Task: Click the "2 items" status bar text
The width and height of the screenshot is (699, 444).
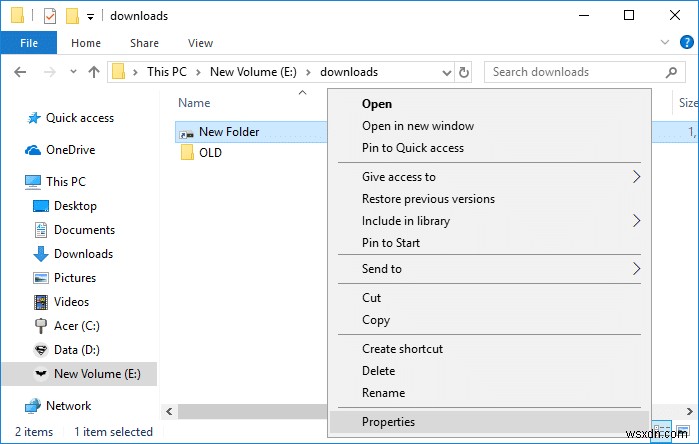Action: coord(34,432)
